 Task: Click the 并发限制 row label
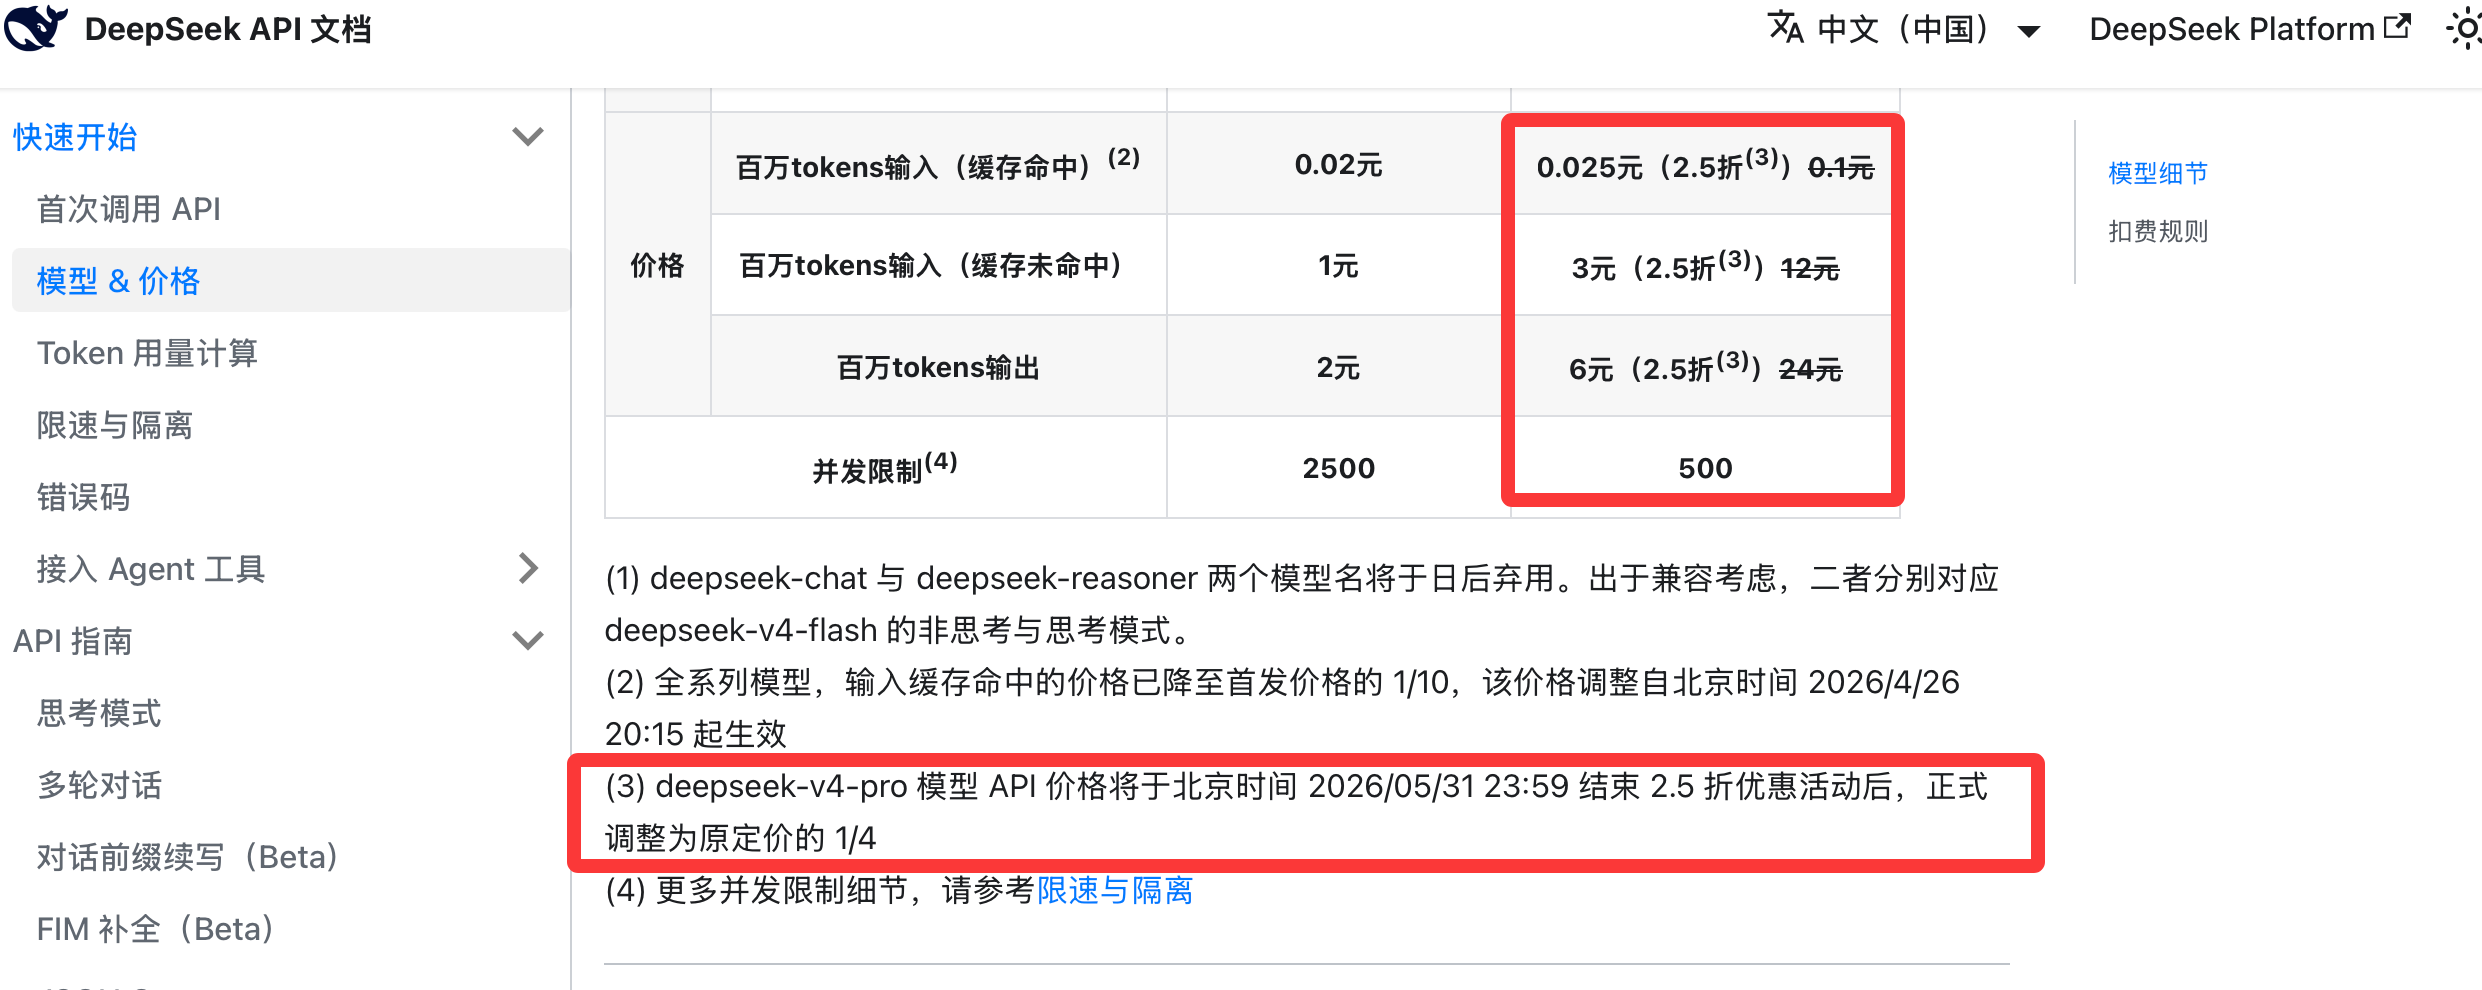(x=885, y=467)
